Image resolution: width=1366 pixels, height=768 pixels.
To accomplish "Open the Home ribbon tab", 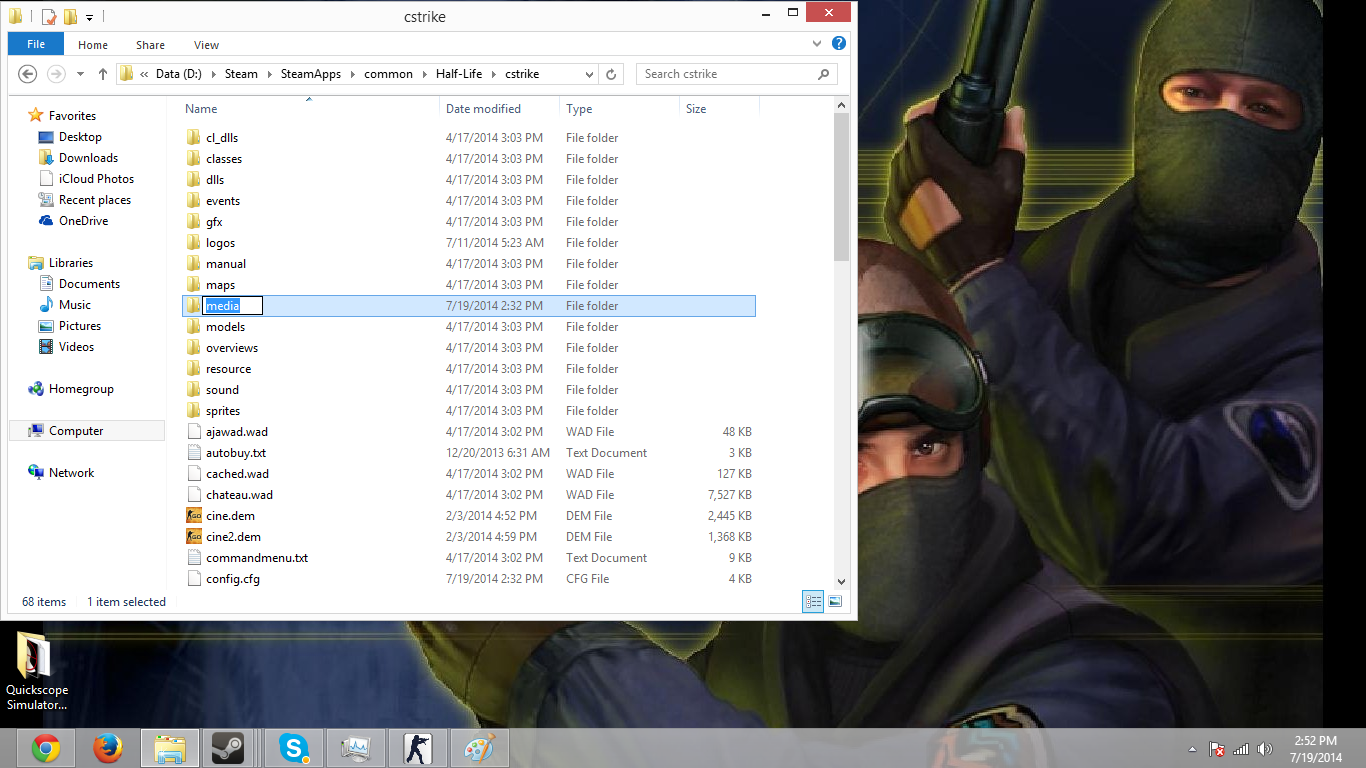I will coord(93,45).
